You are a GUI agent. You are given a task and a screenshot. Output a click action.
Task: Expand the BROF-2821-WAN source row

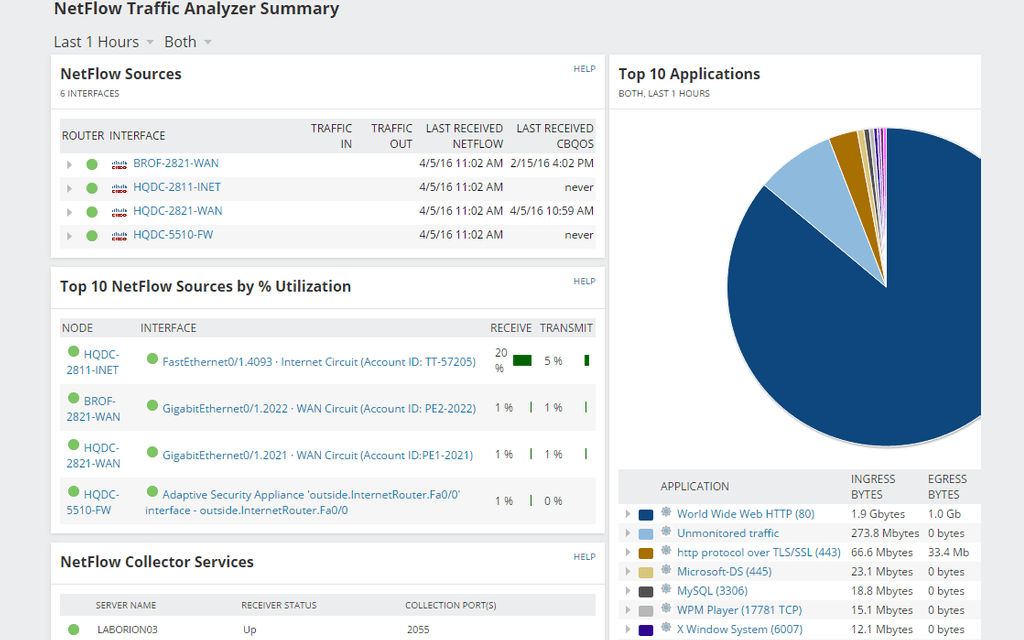[x=68, y=163]
